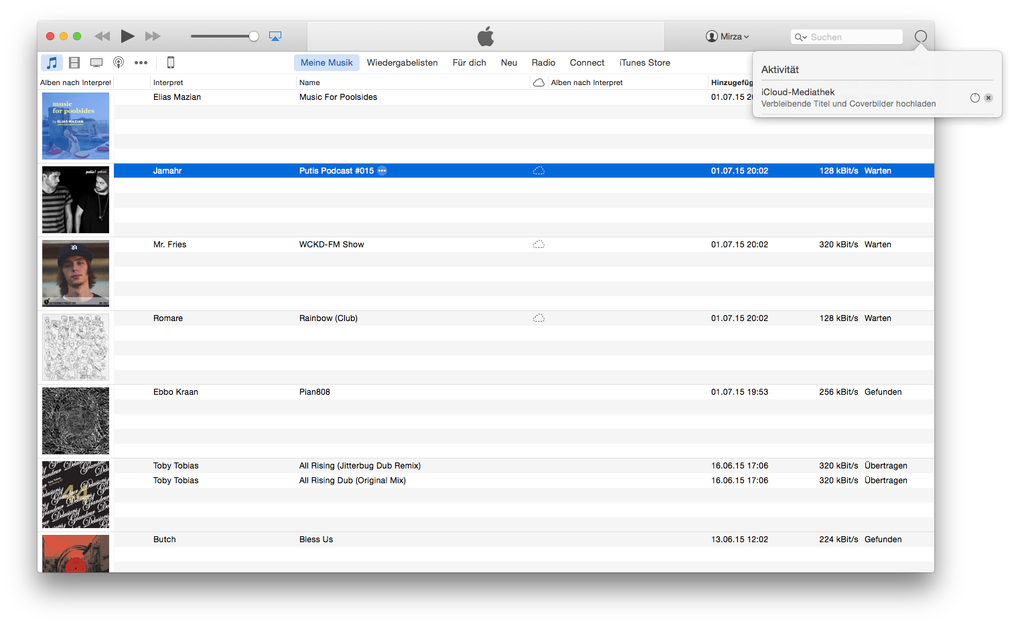Viewport: 1024px width, 626px height.
Task: Select the track Rainbow (Club)
Action: [328, 319]
